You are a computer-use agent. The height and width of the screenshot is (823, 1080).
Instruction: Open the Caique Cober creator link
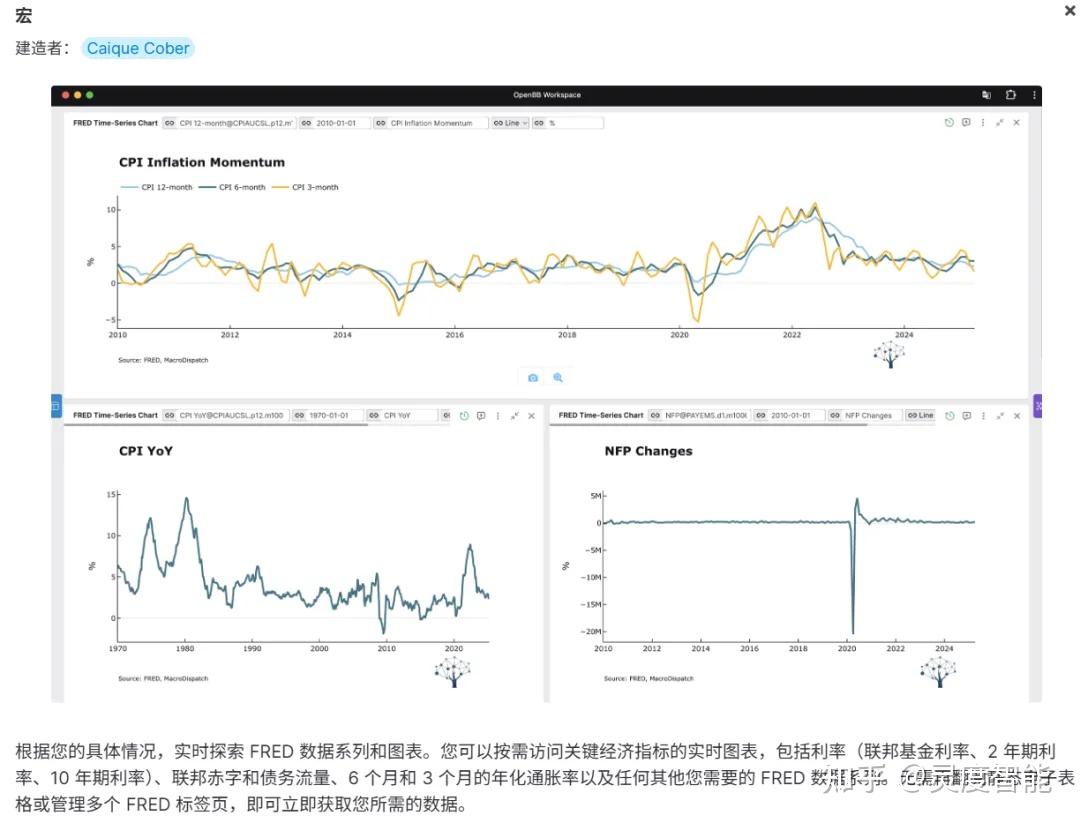point(137,47)
